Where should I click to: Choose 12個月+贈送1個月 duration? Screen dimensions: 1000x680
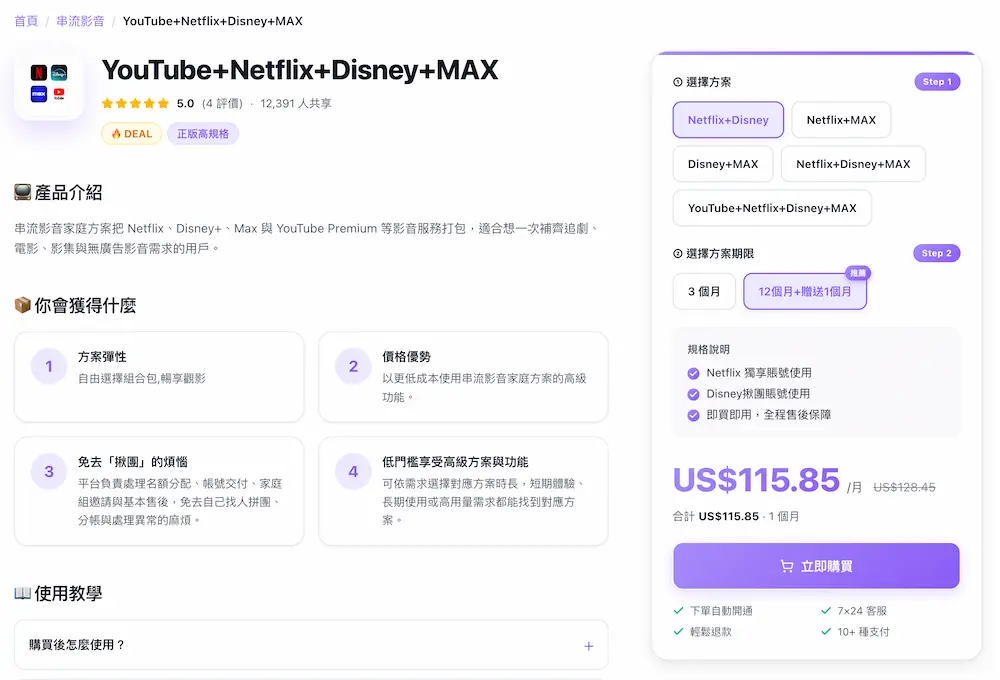[x=805, y=292]
